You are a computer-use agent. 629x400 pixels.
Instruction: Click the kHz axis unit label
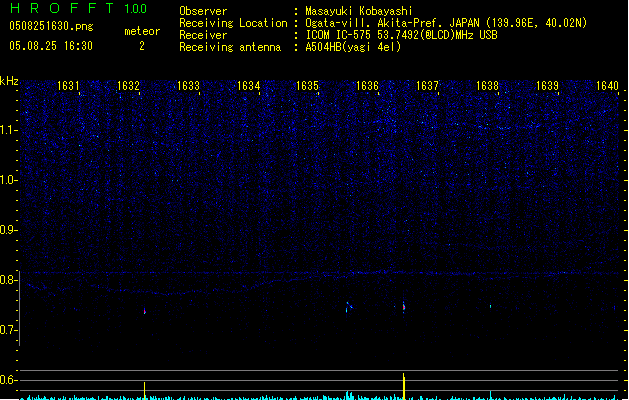pyautogui.click(x=10, y=80)
